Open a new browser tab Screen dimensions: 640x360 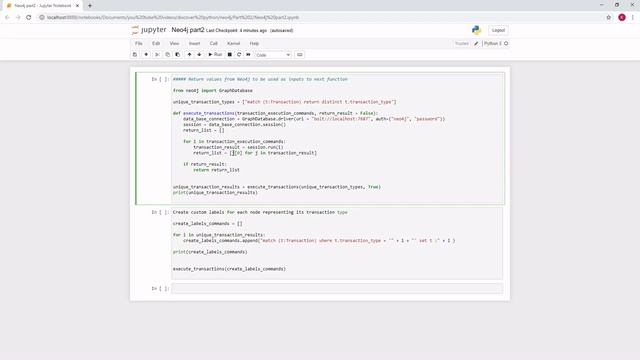tap(90, 6)
